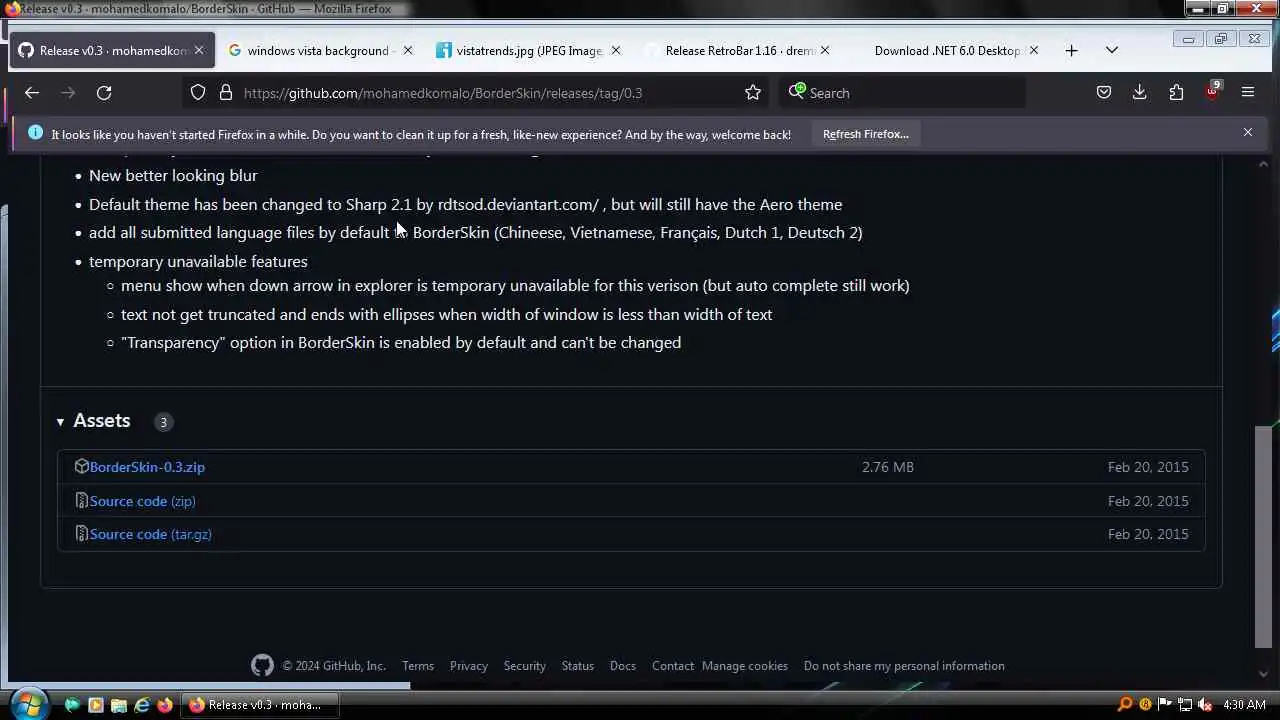This screenshot has width=1280, height=720.
Task: Open the Privacy footer link
Action: [x=469, y=666]
